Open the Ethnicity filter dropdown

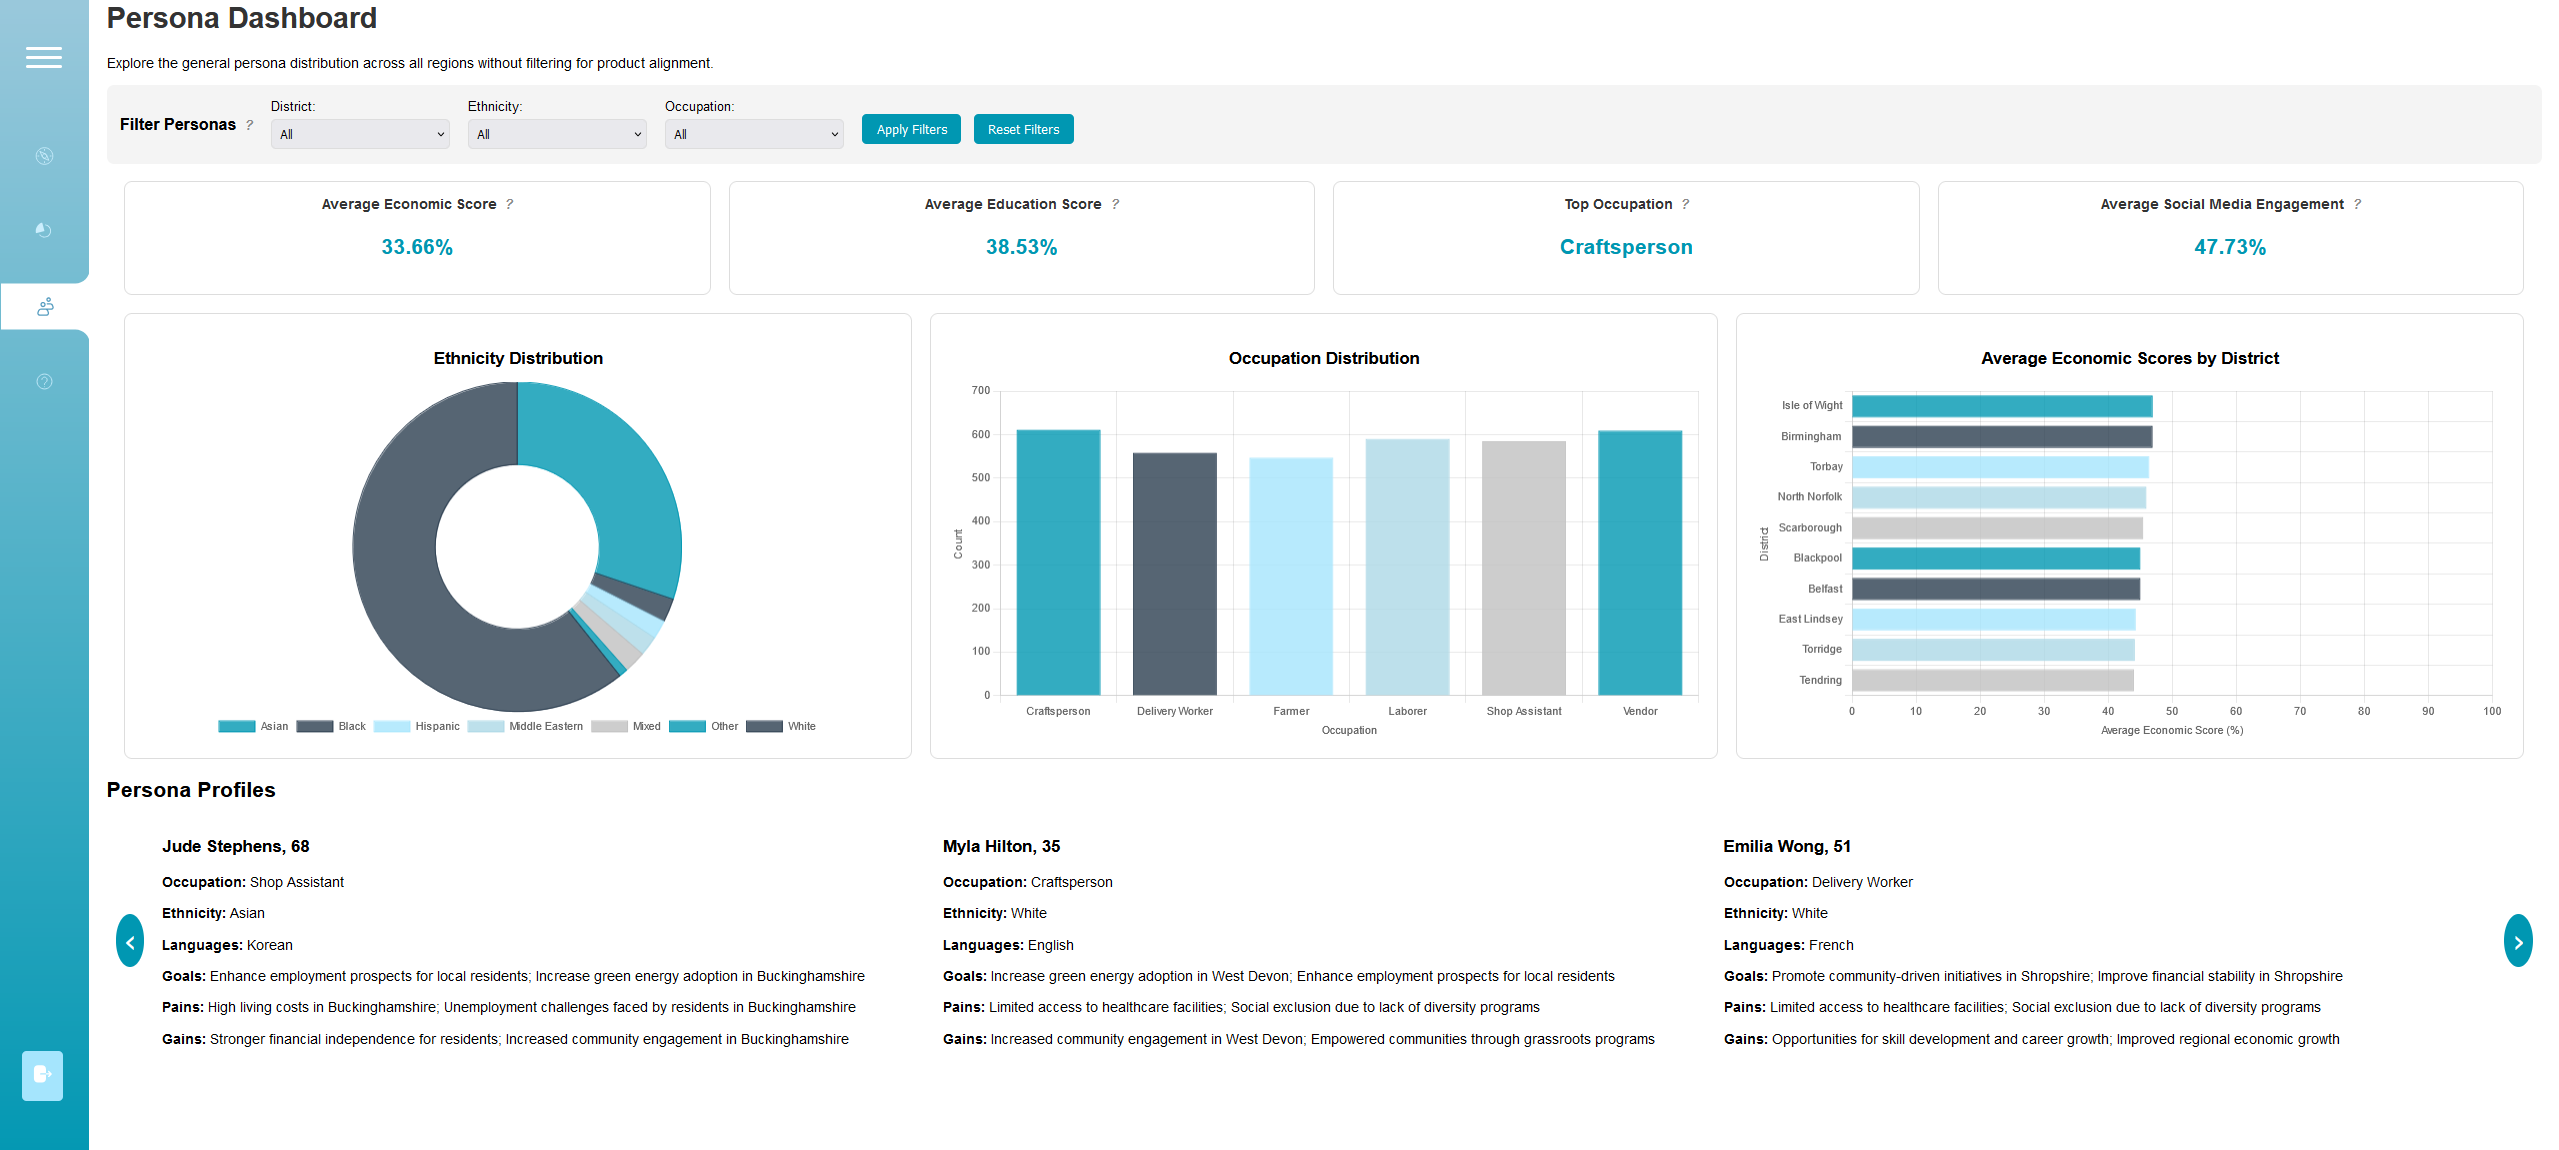(x=557, y=134)
